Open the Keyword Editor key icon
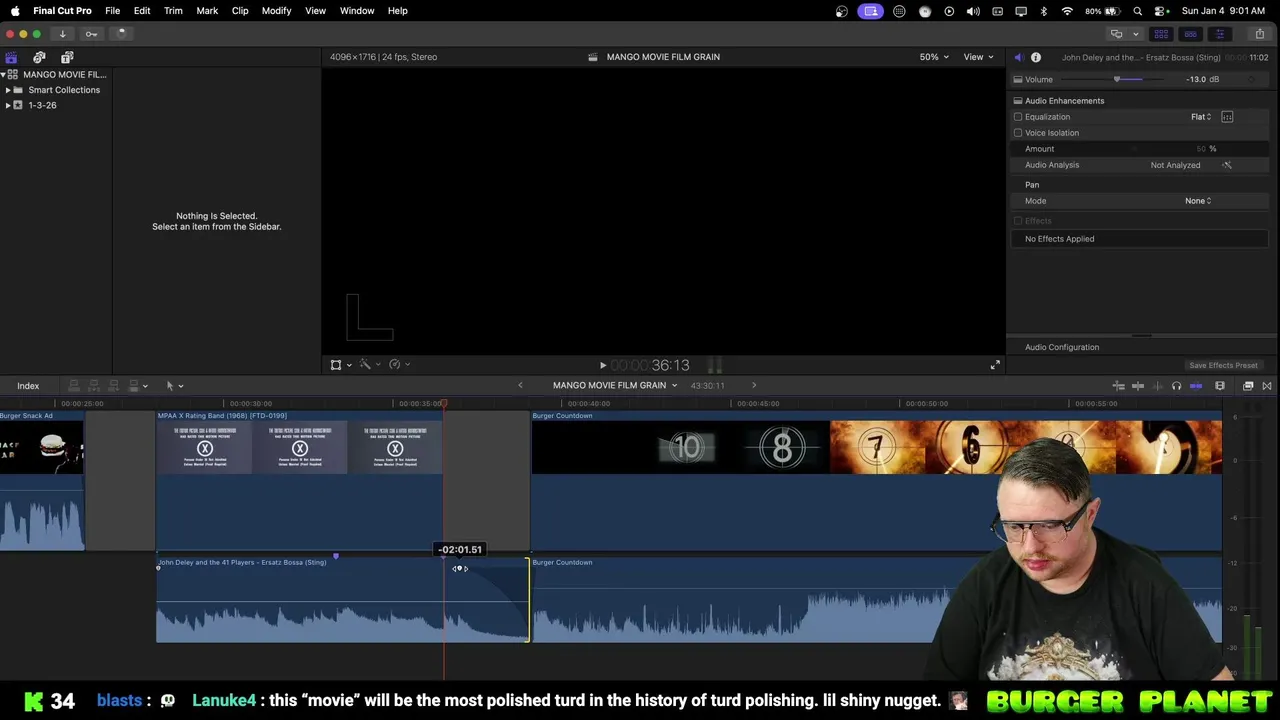This screenshot has width=1280, height=720. pyautogui.click(x=91, y=33)
